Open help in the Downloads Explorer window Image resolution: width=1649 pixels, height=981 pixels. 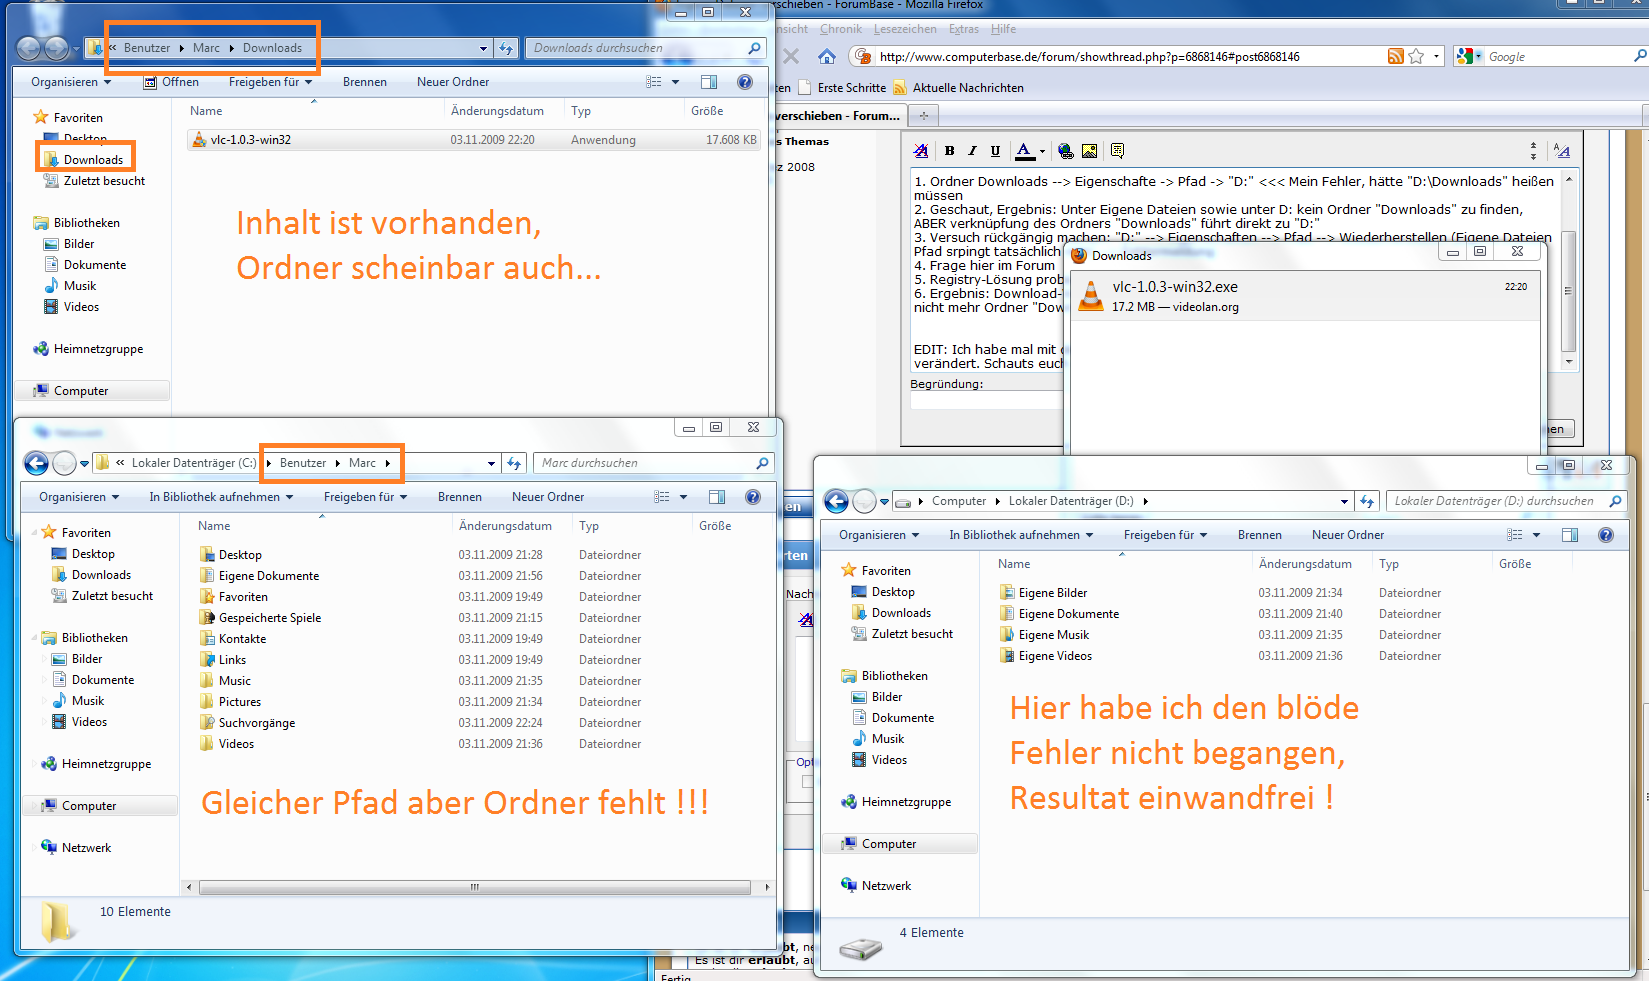744,82
